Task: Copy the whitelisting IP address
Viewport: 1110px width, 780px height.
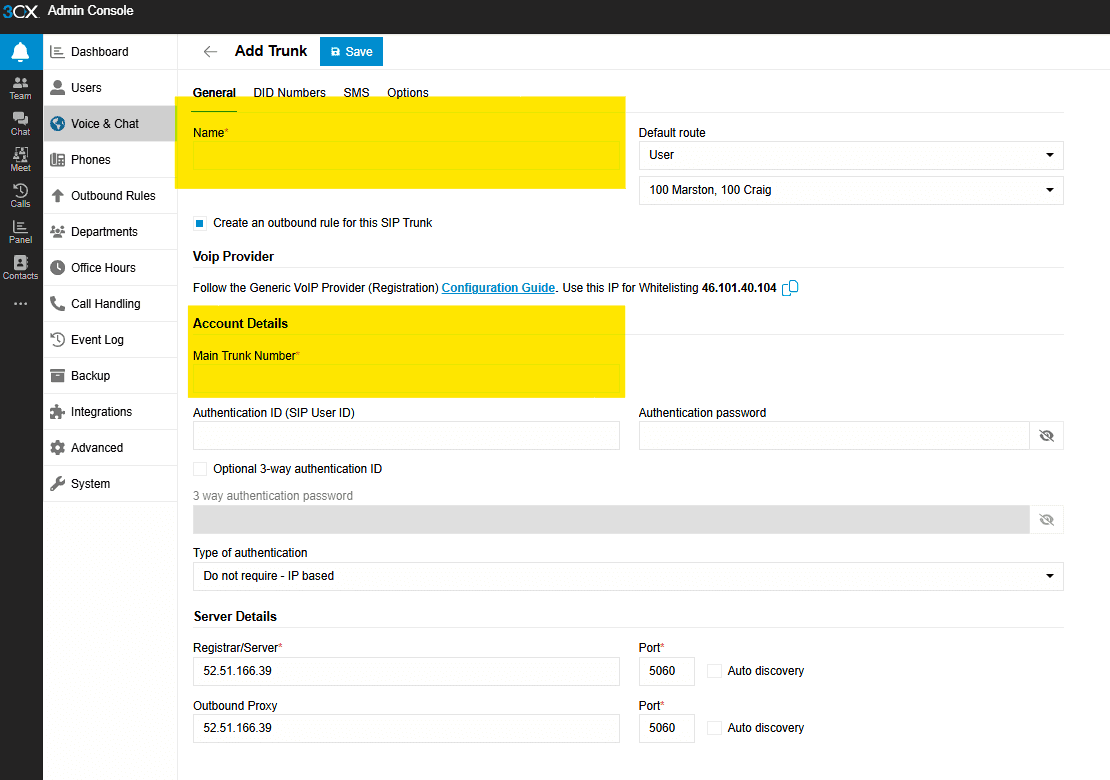Action: coord(790,287)
